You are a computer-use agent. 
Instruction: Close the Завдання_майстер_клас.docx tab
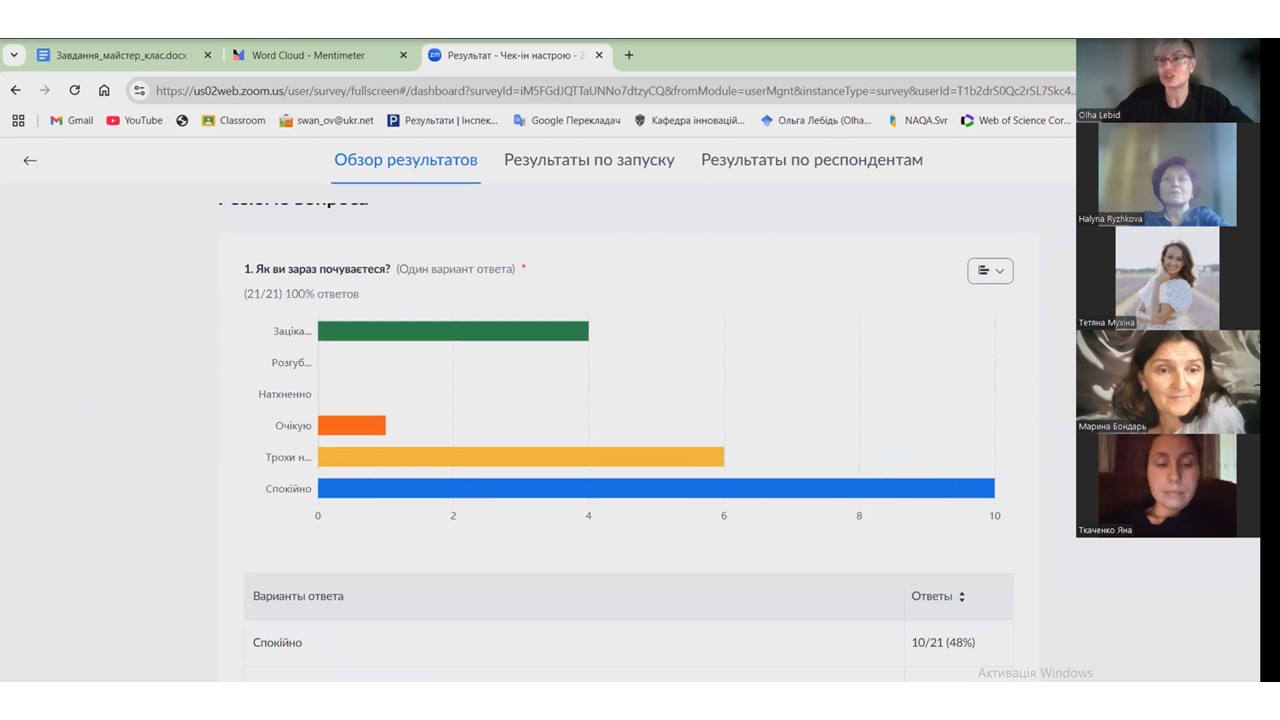(x=208, y=55)
